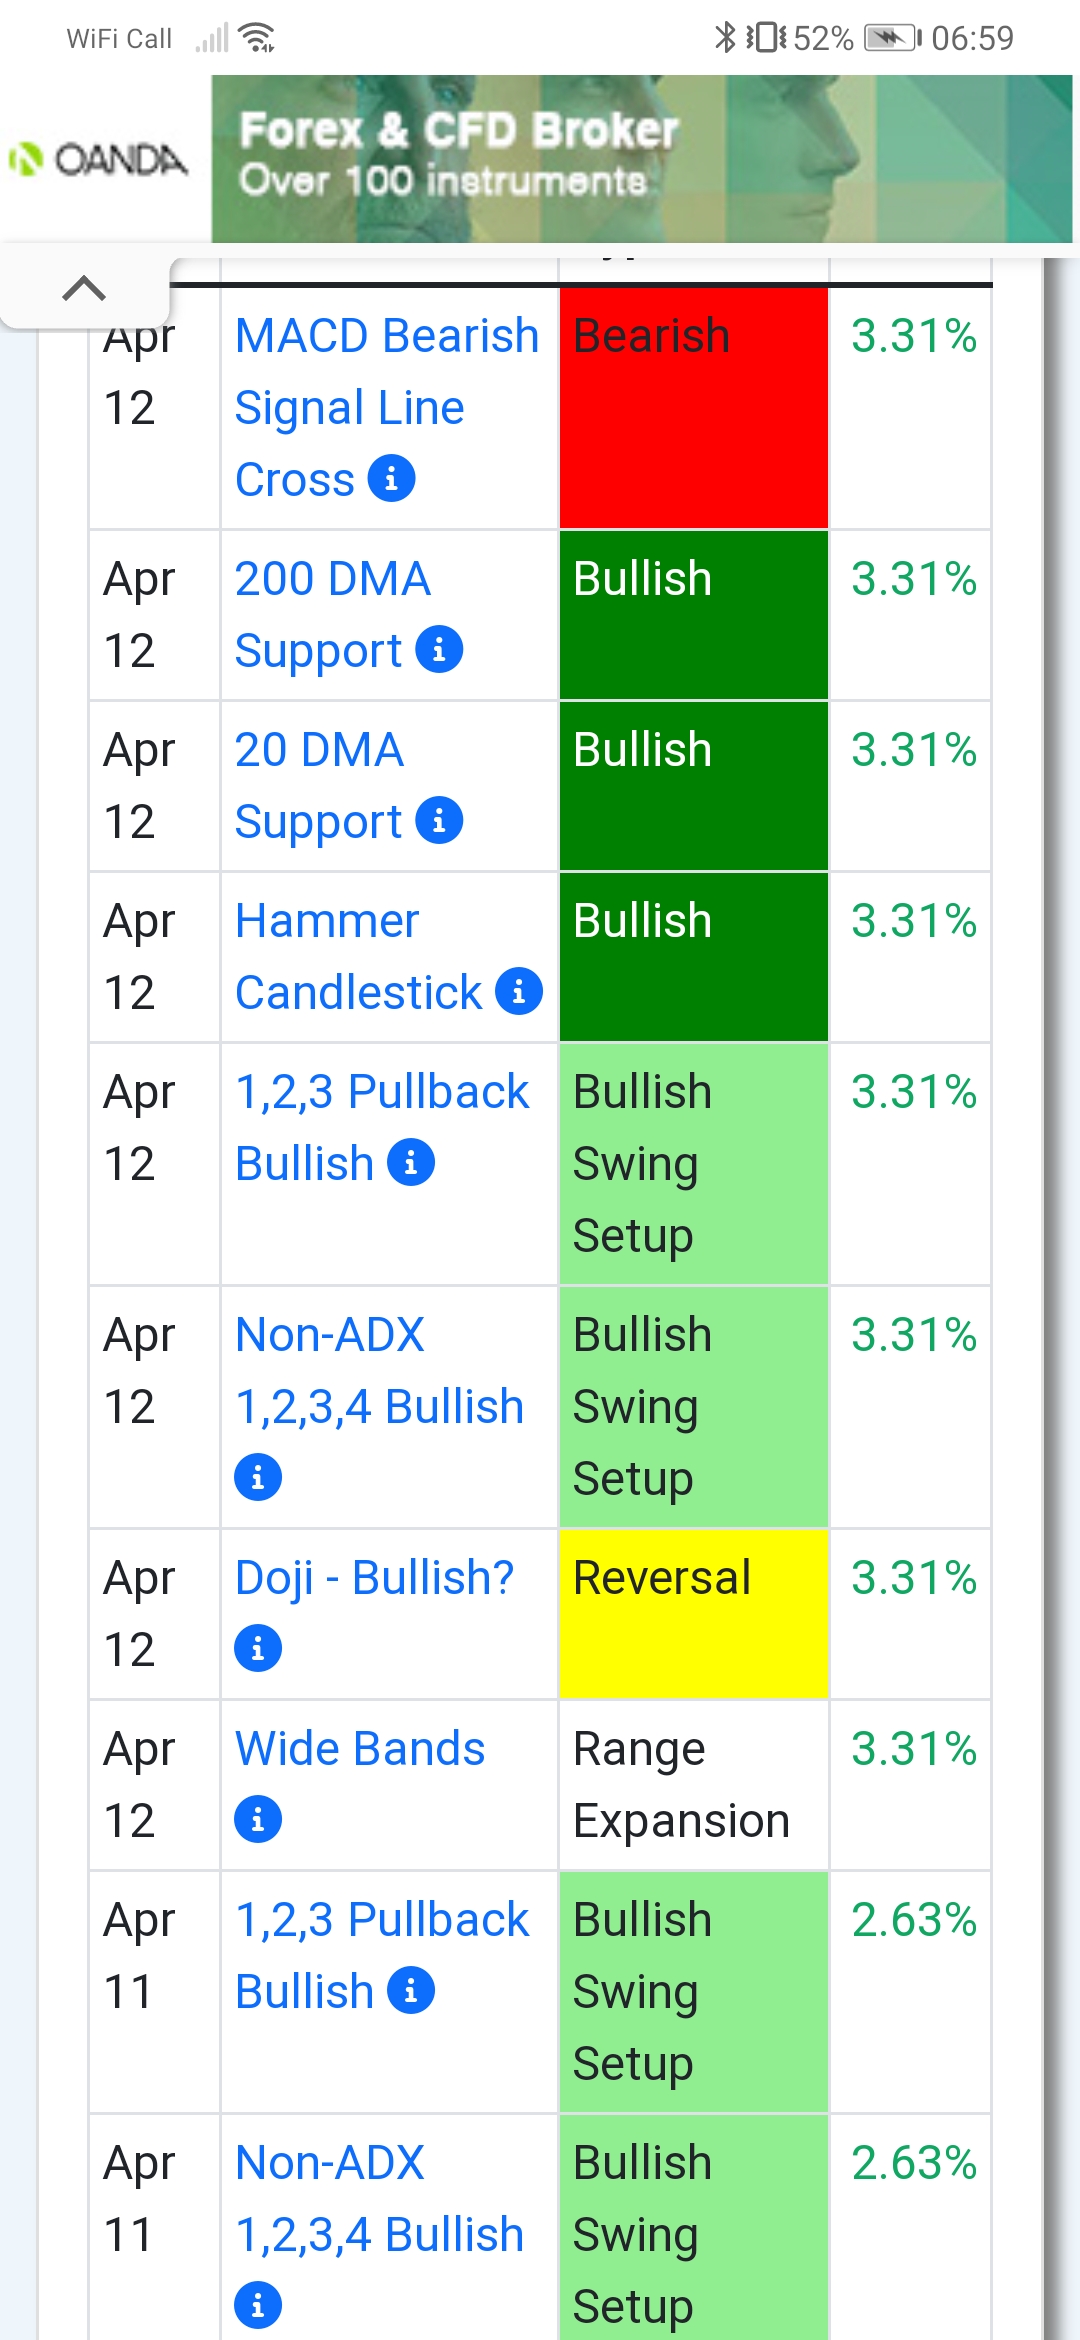Viewport: 1080px width, 2340px height.
Task: Open the Doji - Bullish? link
Action: coord(374,1578)
